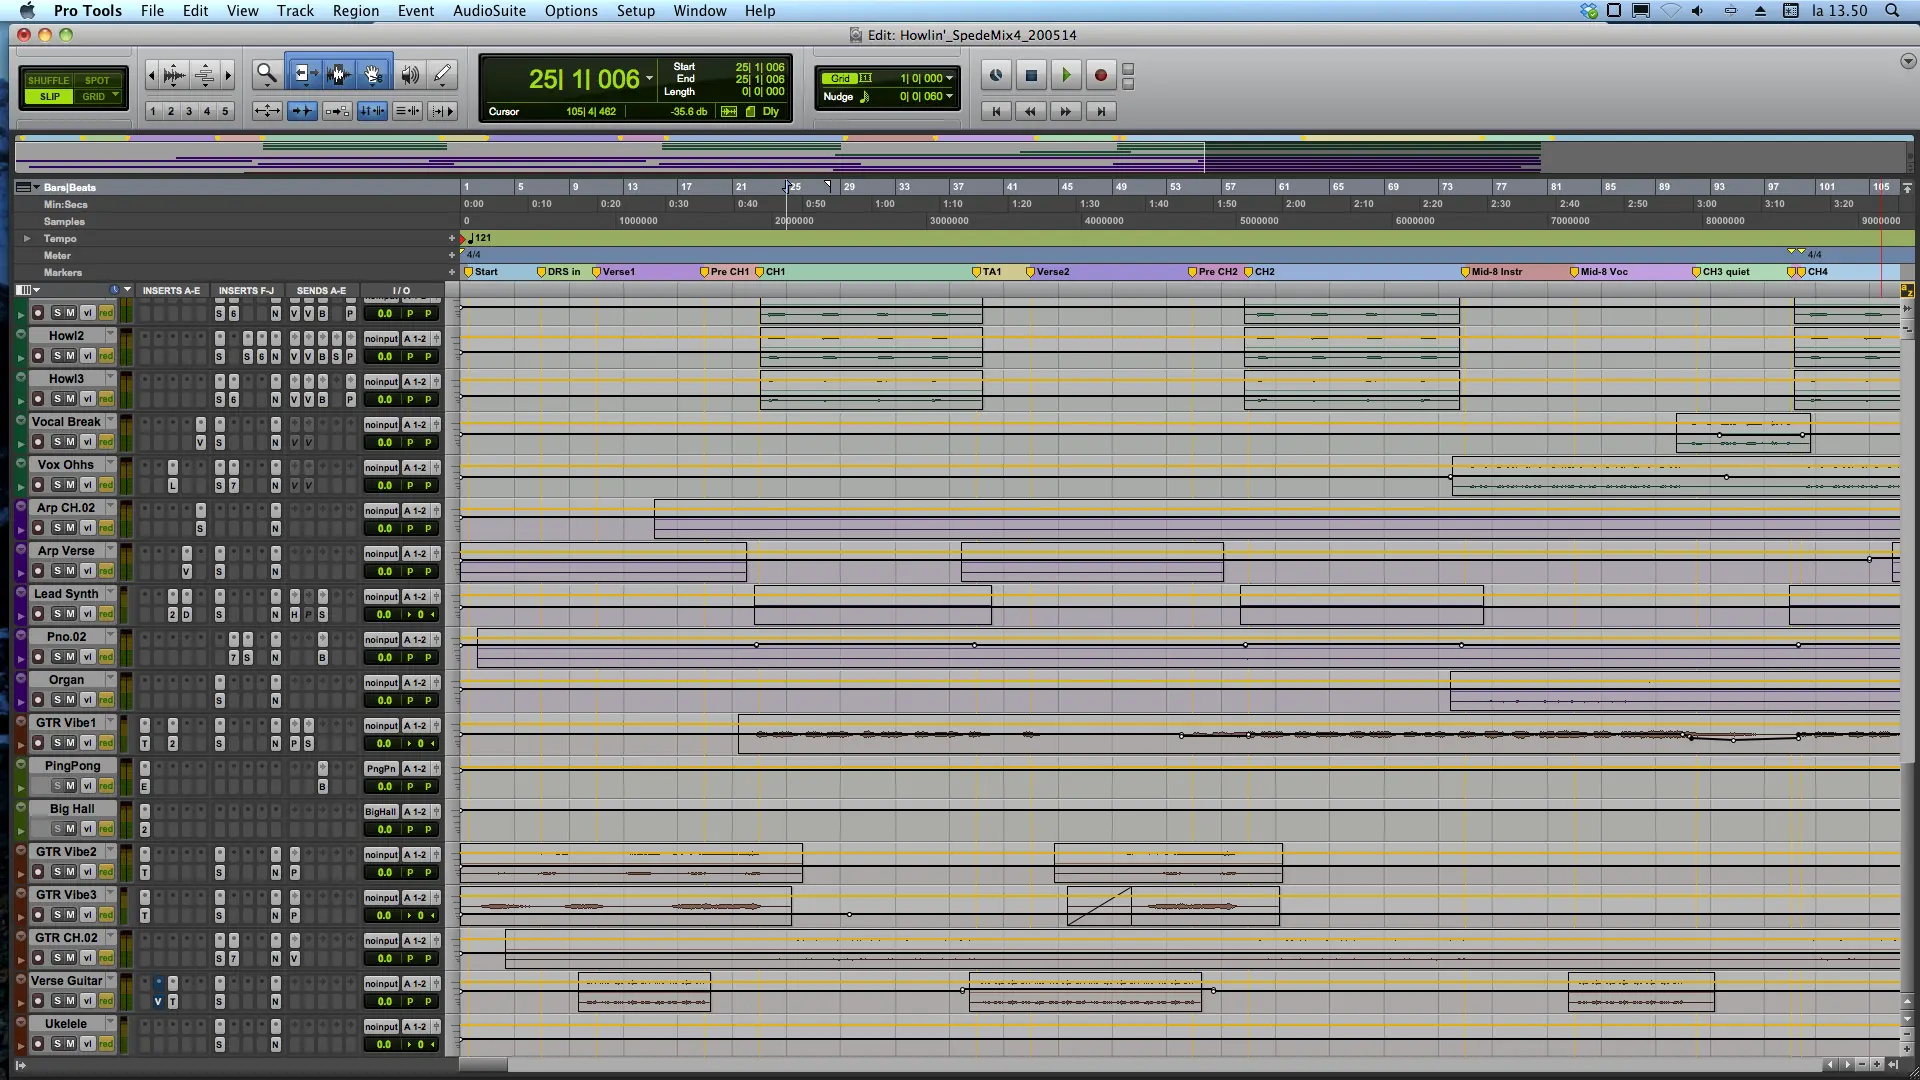Click the Rewind transport button
Screen dimensions: 1920x1080
[1031, 111]
